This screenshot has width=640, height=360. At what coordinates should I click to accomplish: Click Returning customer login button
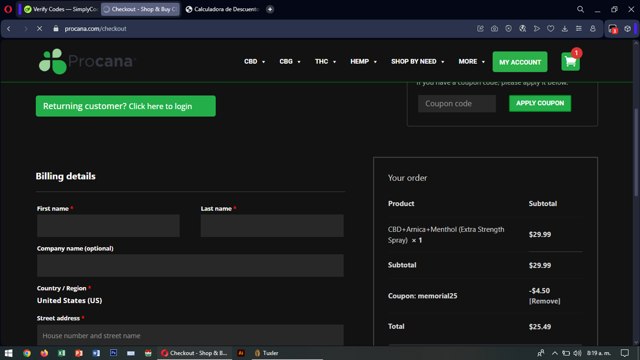(x=126, y=106)
